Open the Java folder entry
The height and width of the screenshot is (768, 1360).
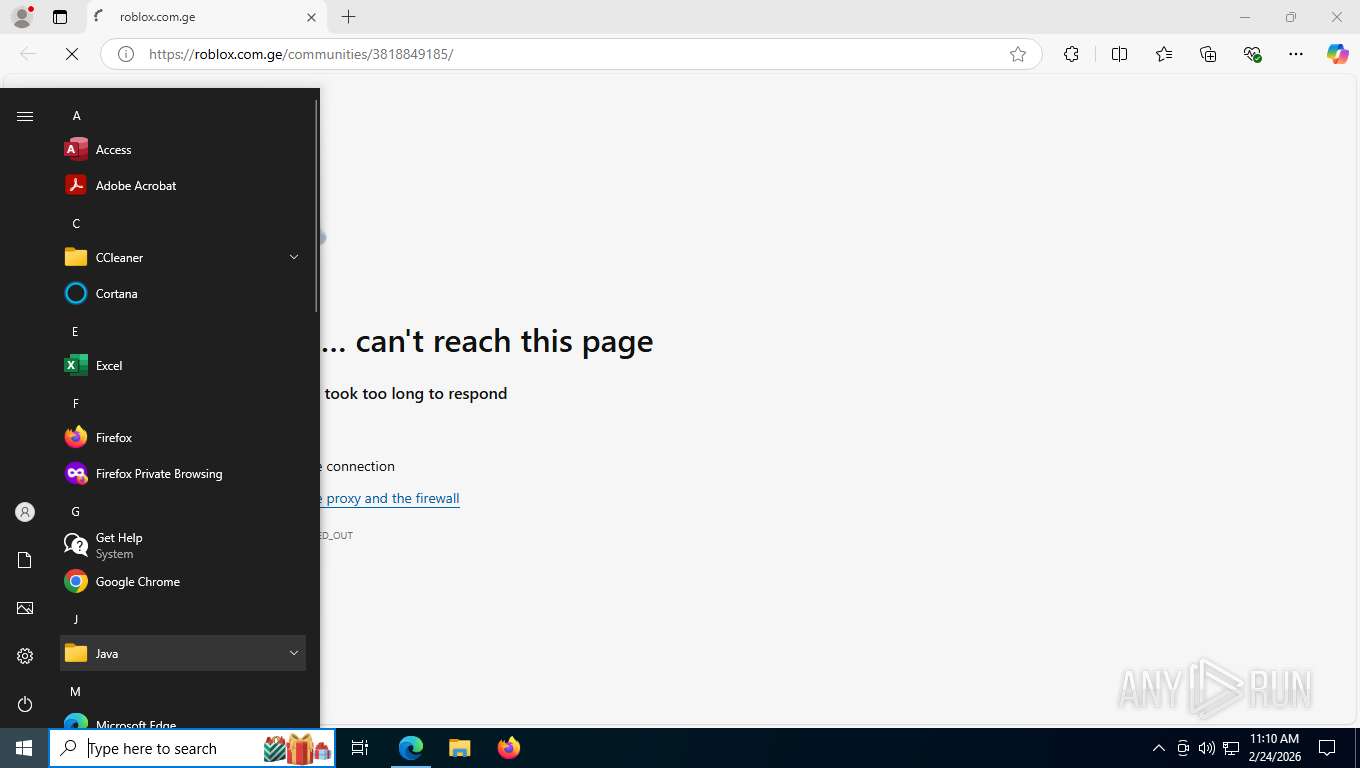tap(183, 654)
